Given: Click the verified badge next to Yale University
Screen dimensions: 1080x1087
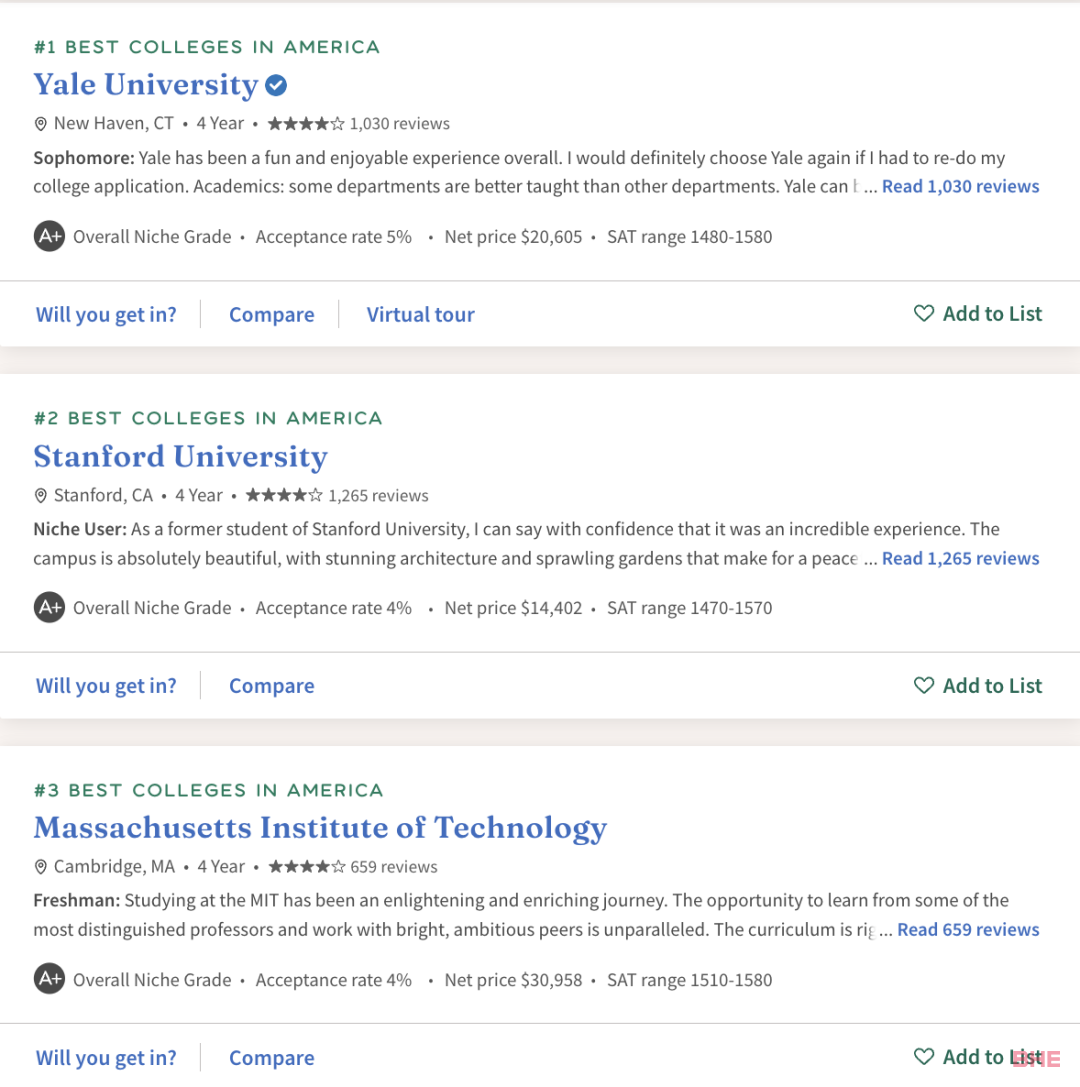Looking at the screenshot, I should 276,85.
